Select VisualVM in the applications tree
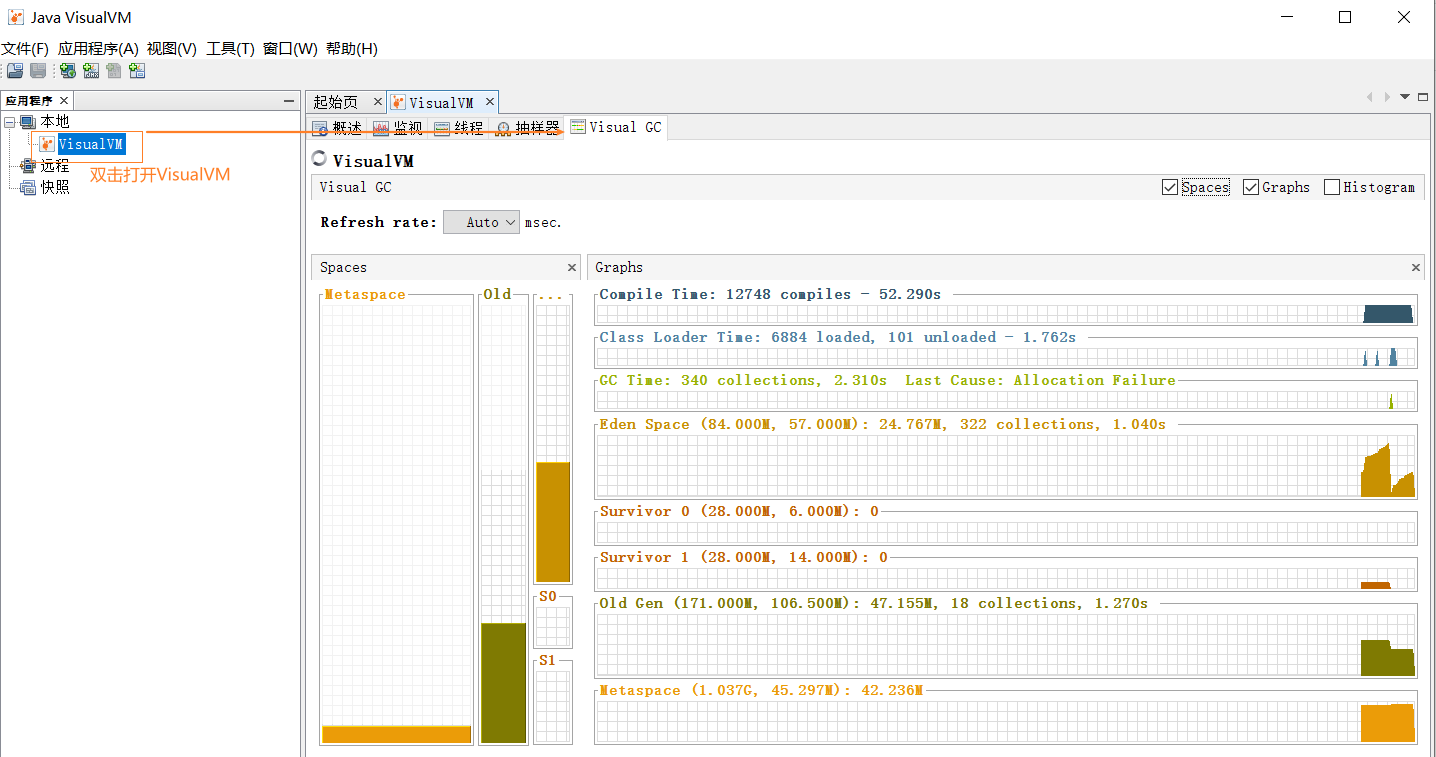 [91, 144]
